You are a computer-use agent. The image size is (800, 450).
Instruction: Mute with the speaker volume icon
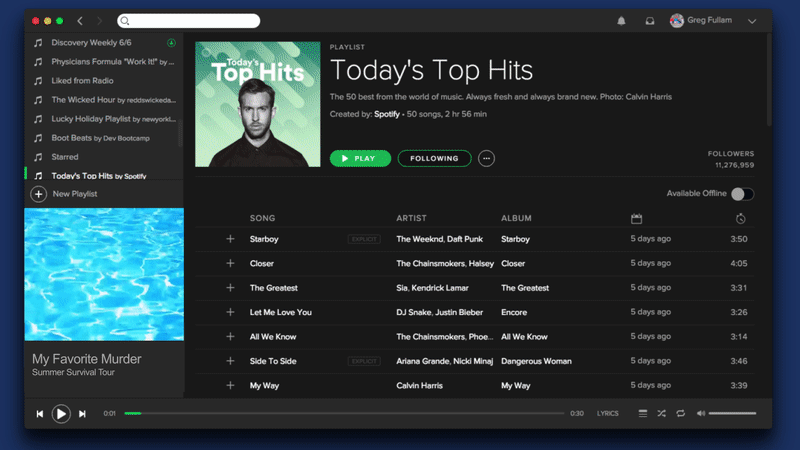(x=701, y=413)
